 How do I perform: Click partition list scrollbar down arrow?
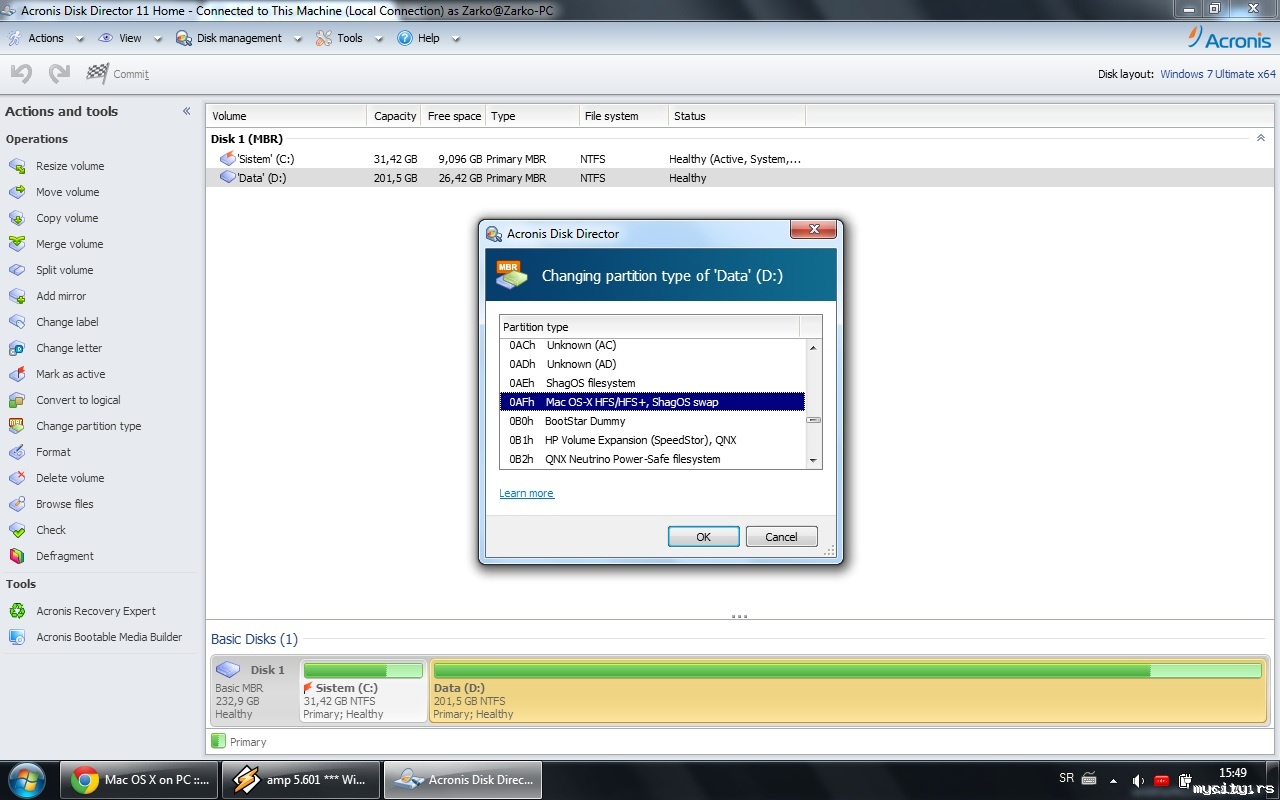pyautogui.click(x=813, y=460)
